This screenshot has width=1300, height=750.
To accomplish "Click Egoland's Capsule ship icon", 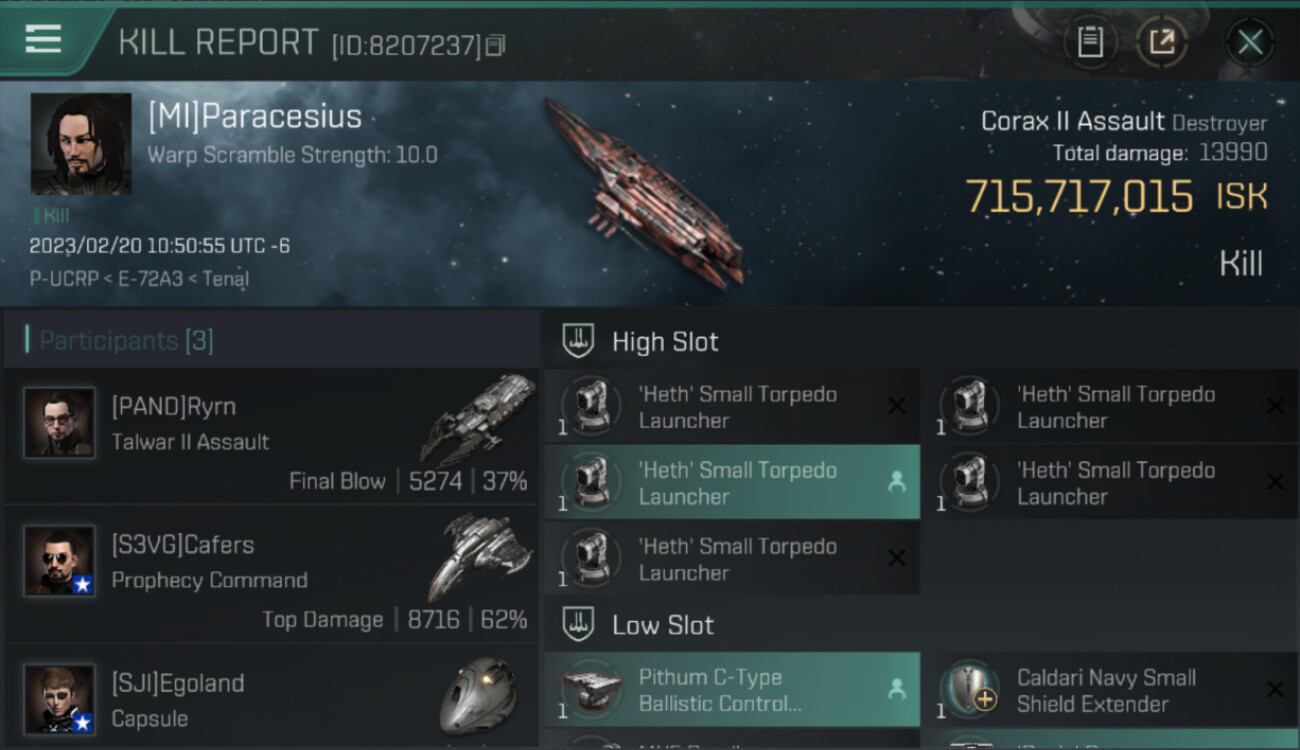I will pos(479,697).
